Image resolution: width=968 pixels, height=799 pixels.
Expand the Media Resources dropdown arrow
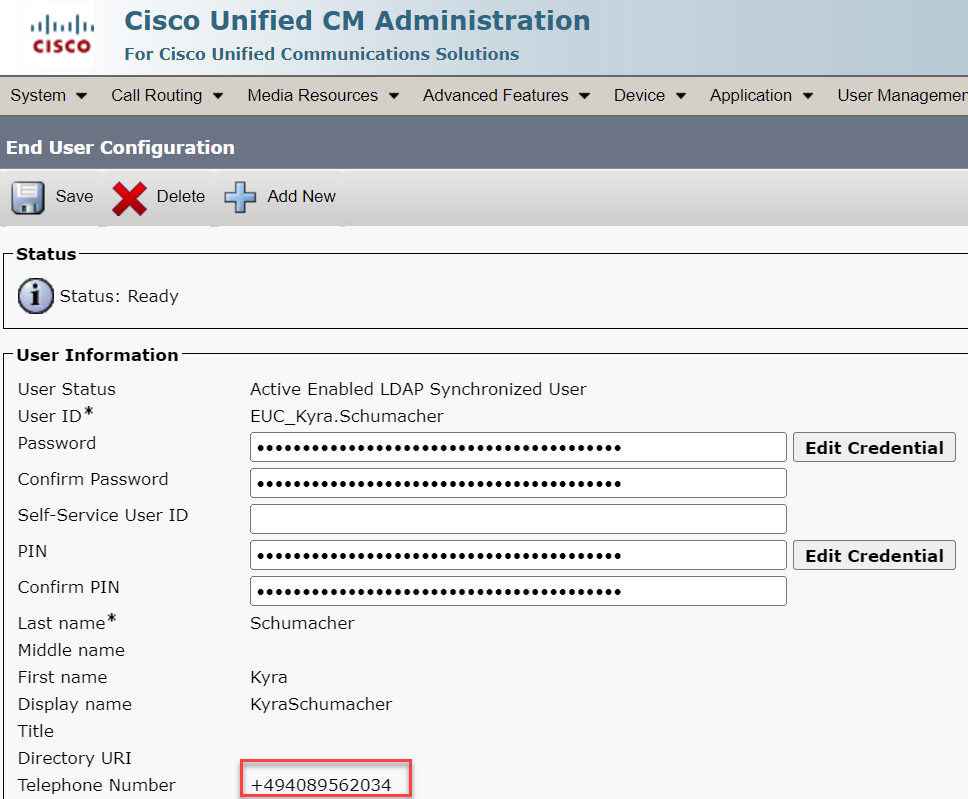coord(394,96)
